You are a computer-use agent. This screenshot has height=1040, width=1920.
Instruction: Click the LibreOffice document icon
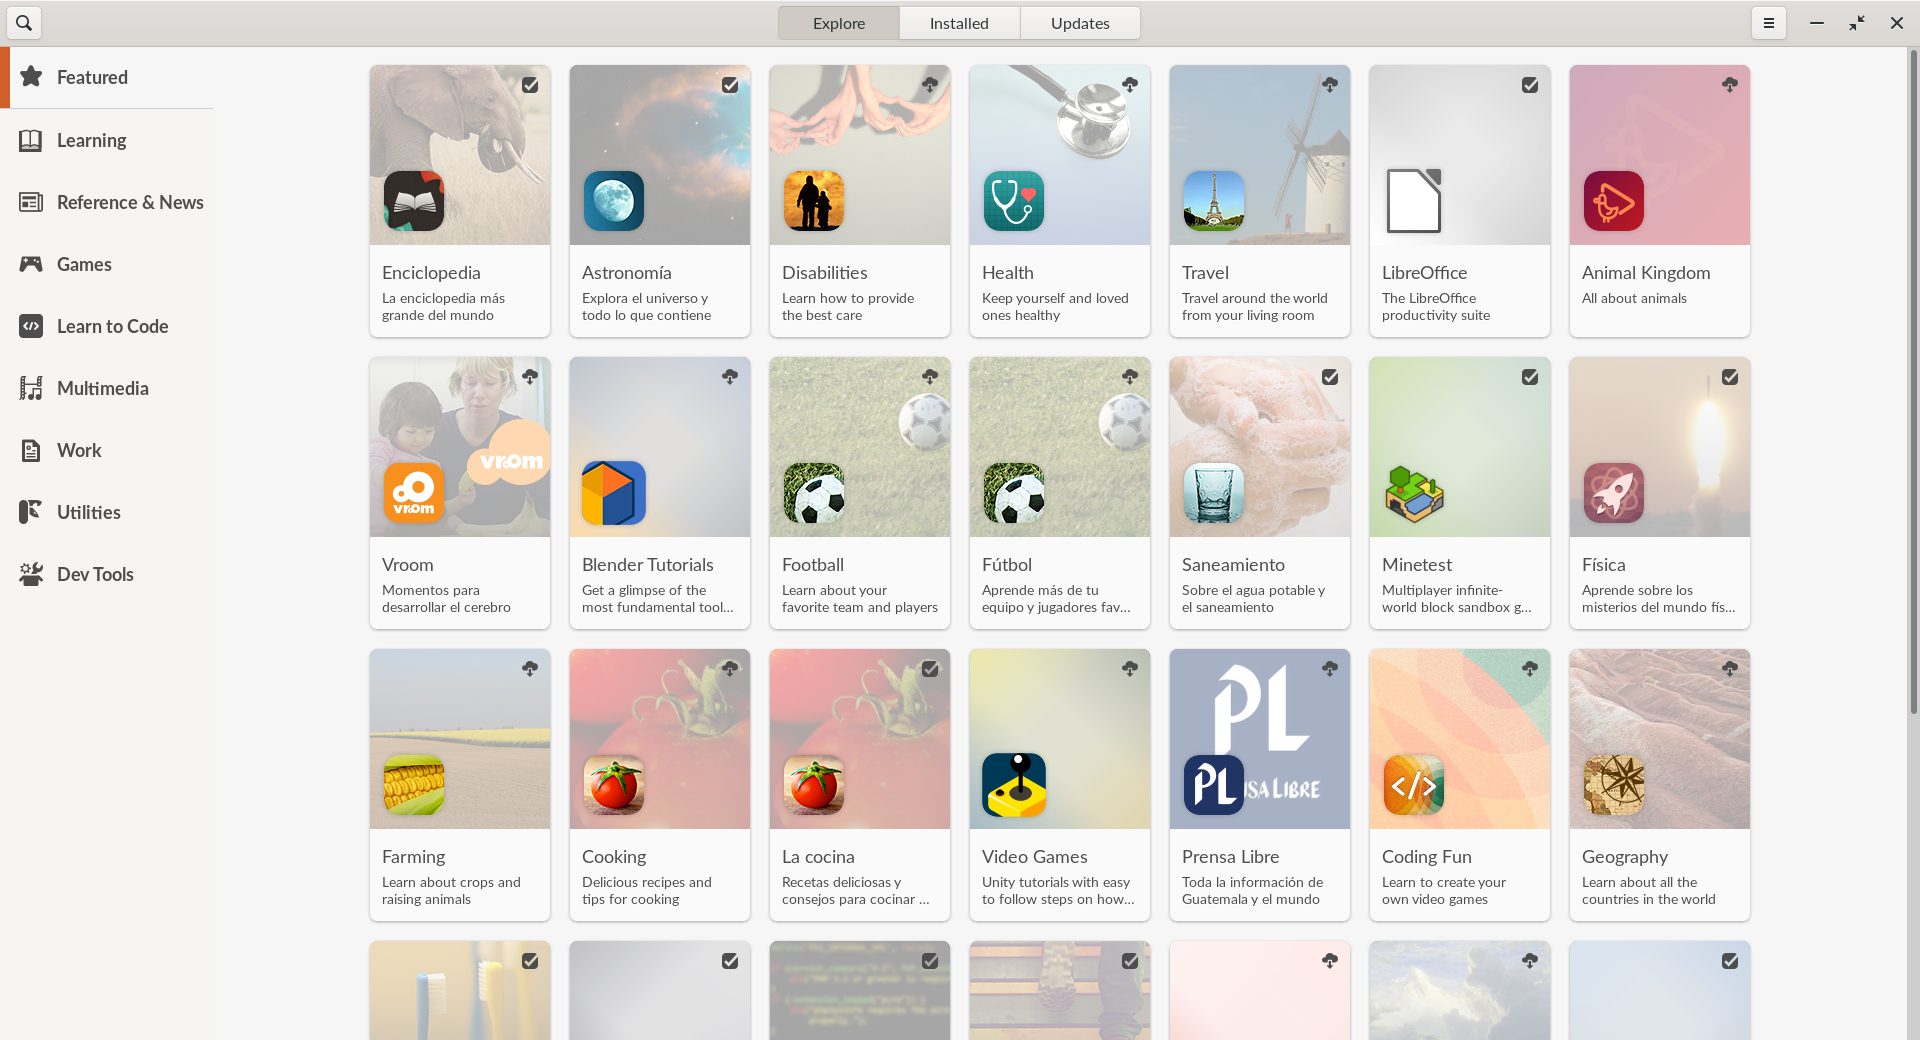click(x=1414, y=201)
